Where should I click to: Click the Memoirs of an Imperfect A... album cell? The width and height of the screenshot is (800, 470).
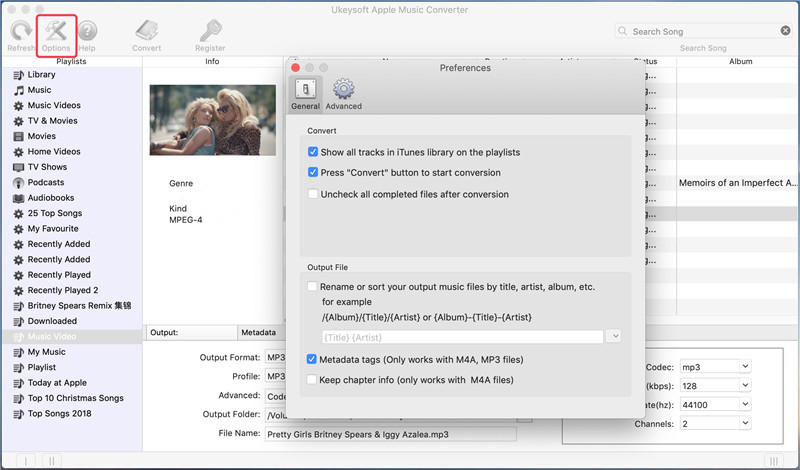[738, 183]
